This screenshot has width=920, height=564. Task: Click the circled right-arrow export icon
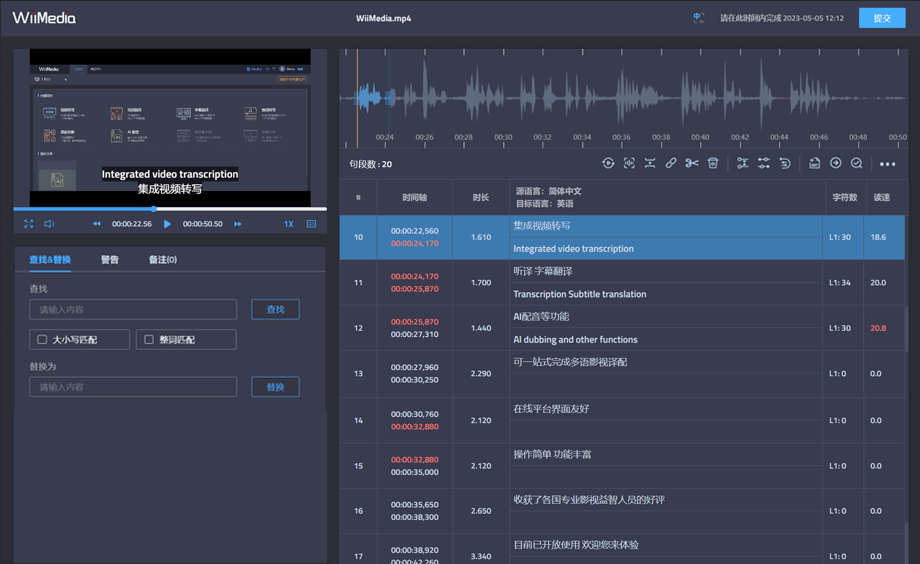pos(836,163)
